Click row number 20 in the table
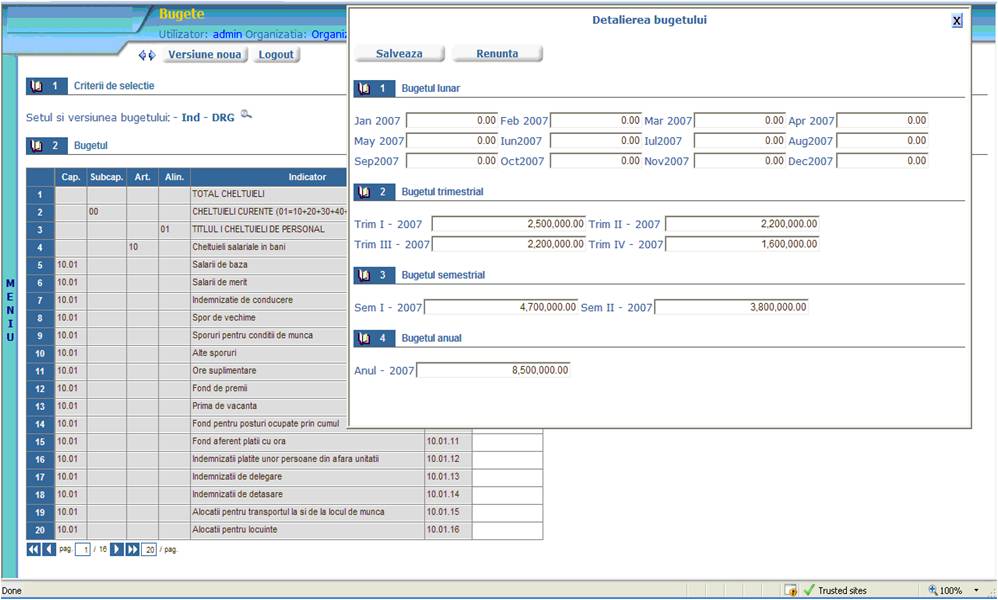The height and width of the screenshot is (600, 998). (40, 530)
